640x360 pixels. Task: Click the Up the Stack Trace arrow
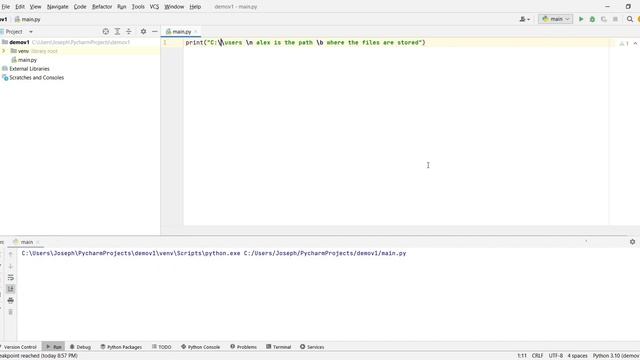click(x=11, y=254)
